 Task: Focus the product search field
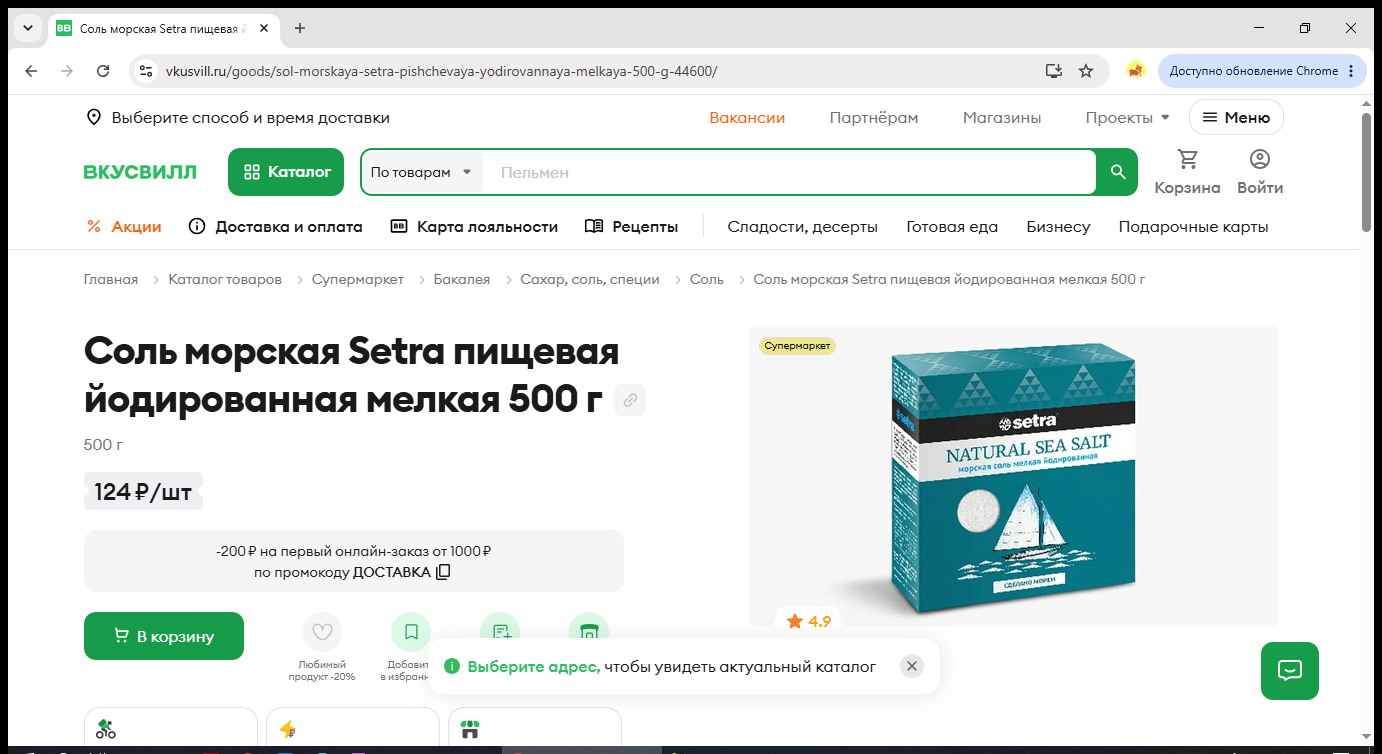coord(790,172)
